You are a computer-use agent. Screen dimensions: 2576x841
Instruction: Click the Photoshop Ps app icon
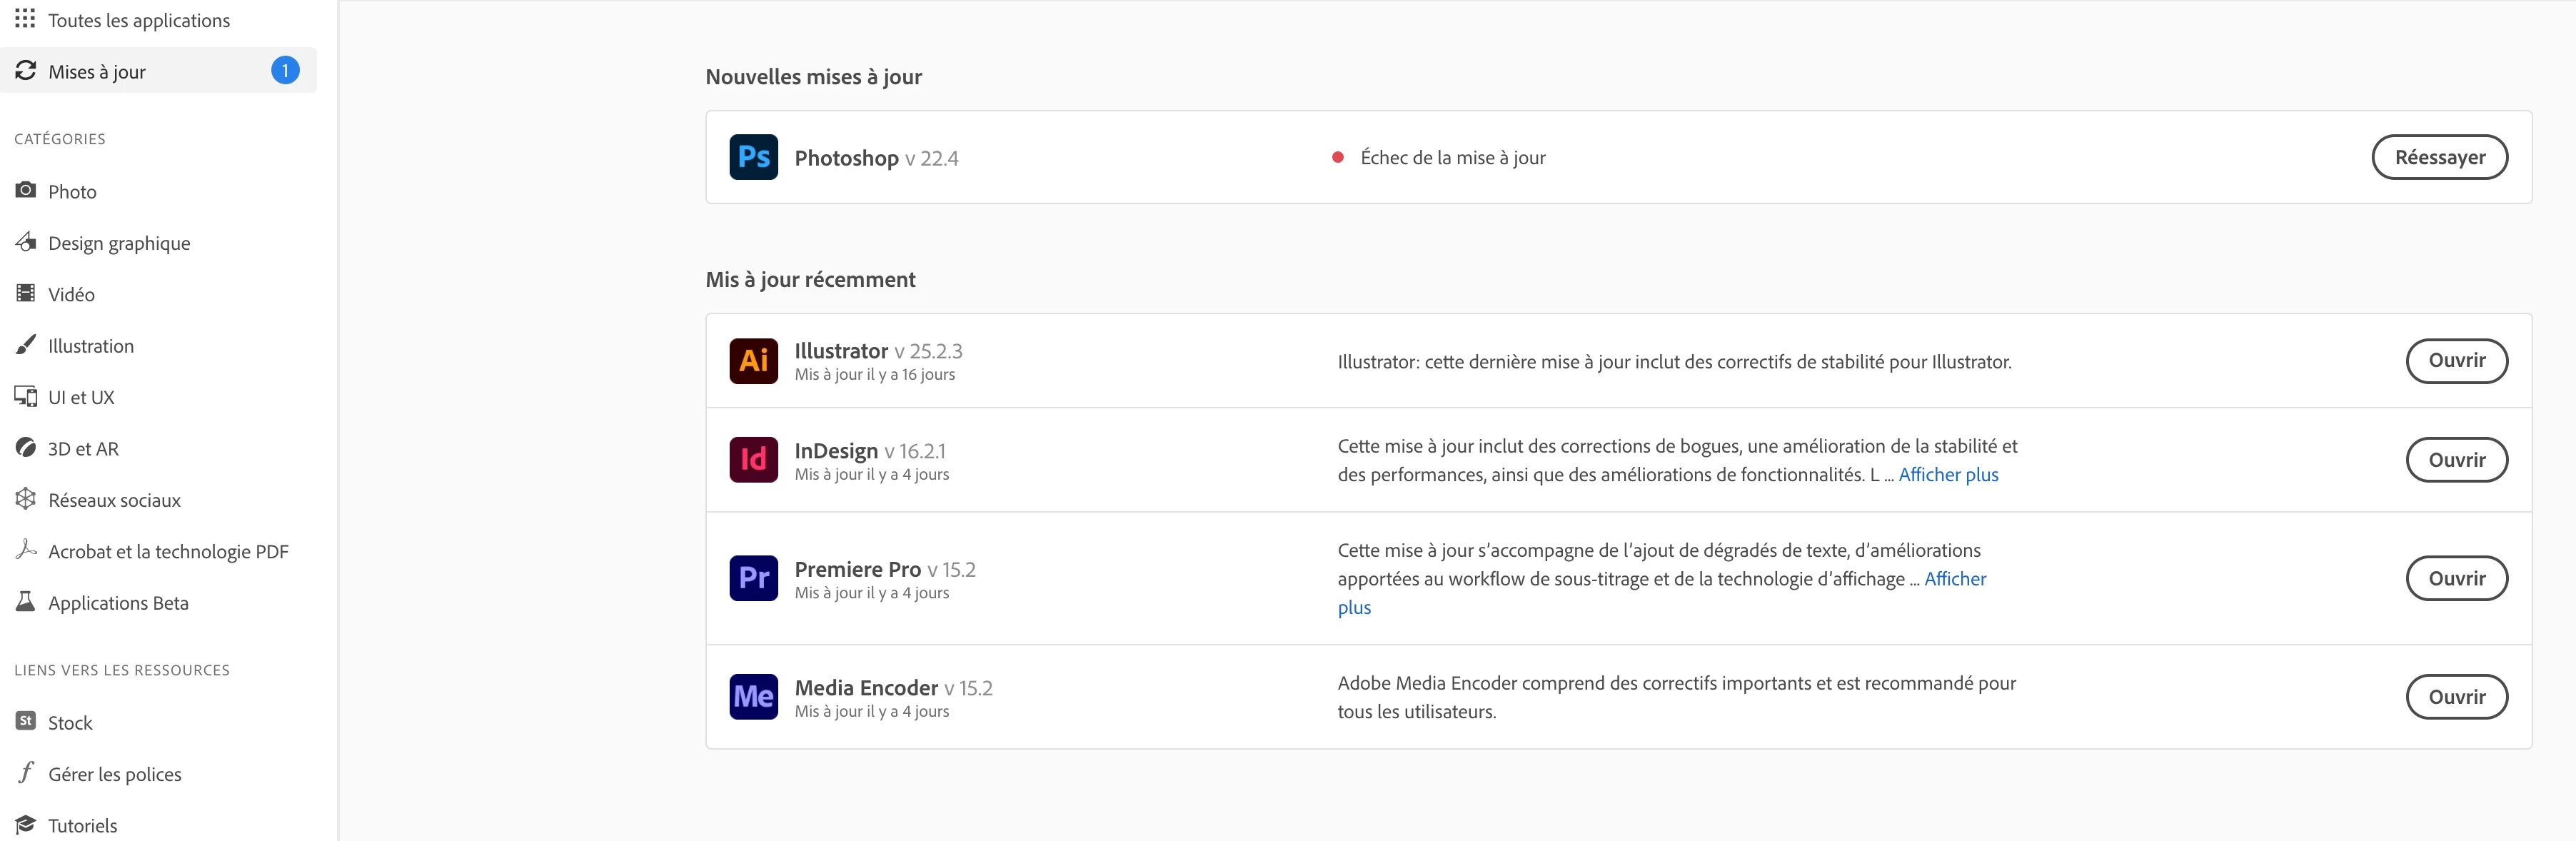pyautogui.click(x=753, y=157)
